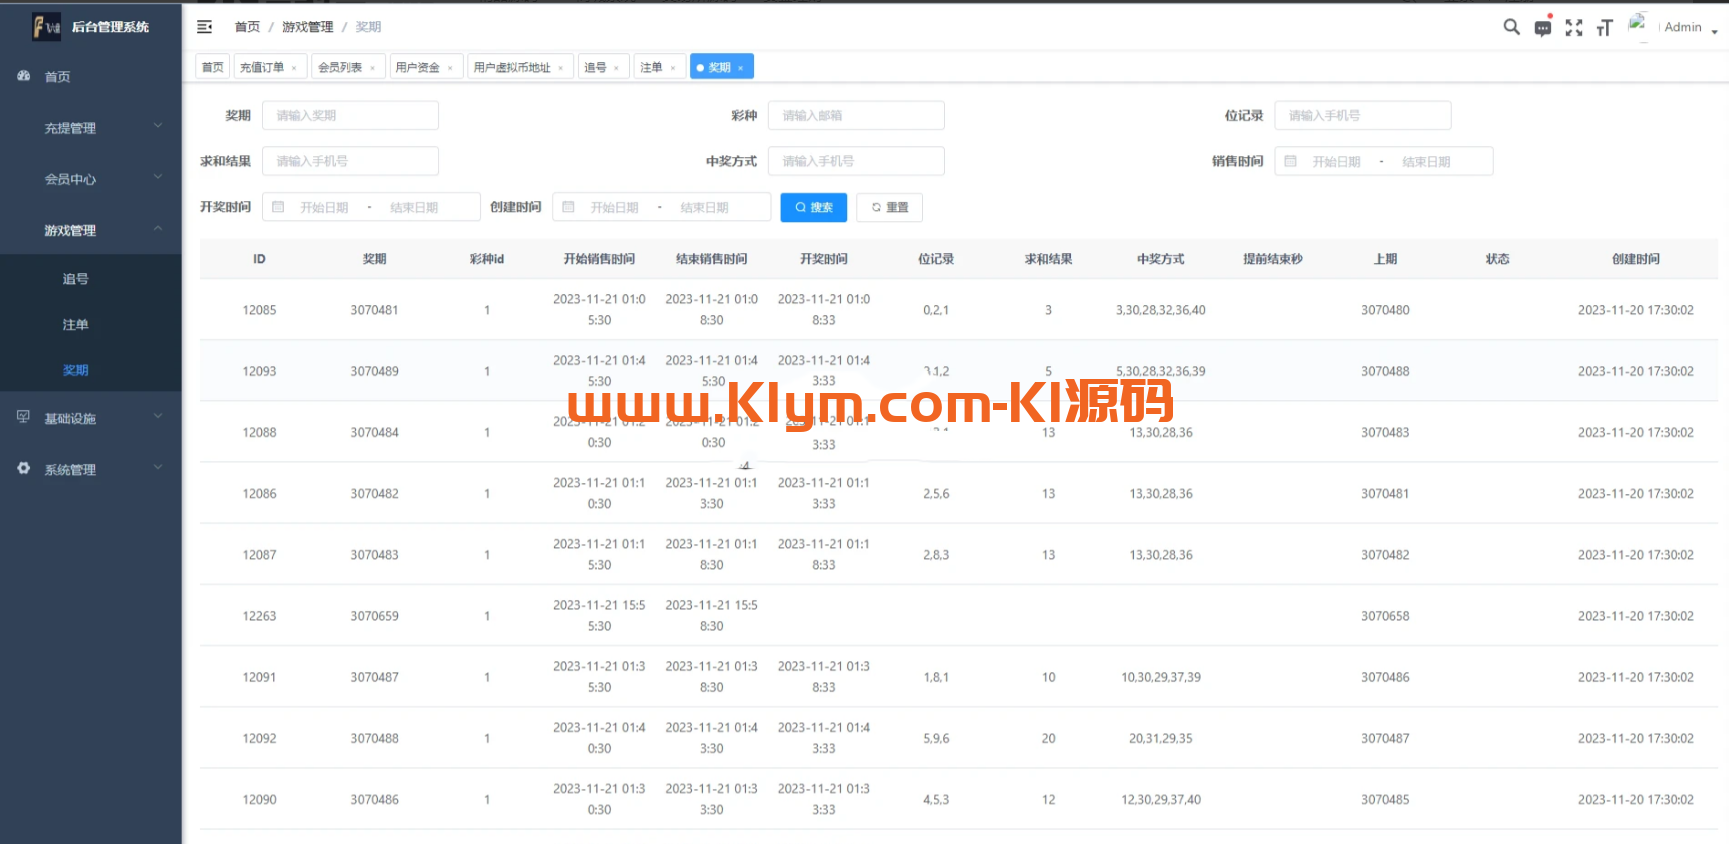Click the 重置 reset button
This screenshot has height=844, width=1729.
tap(890, 207)
